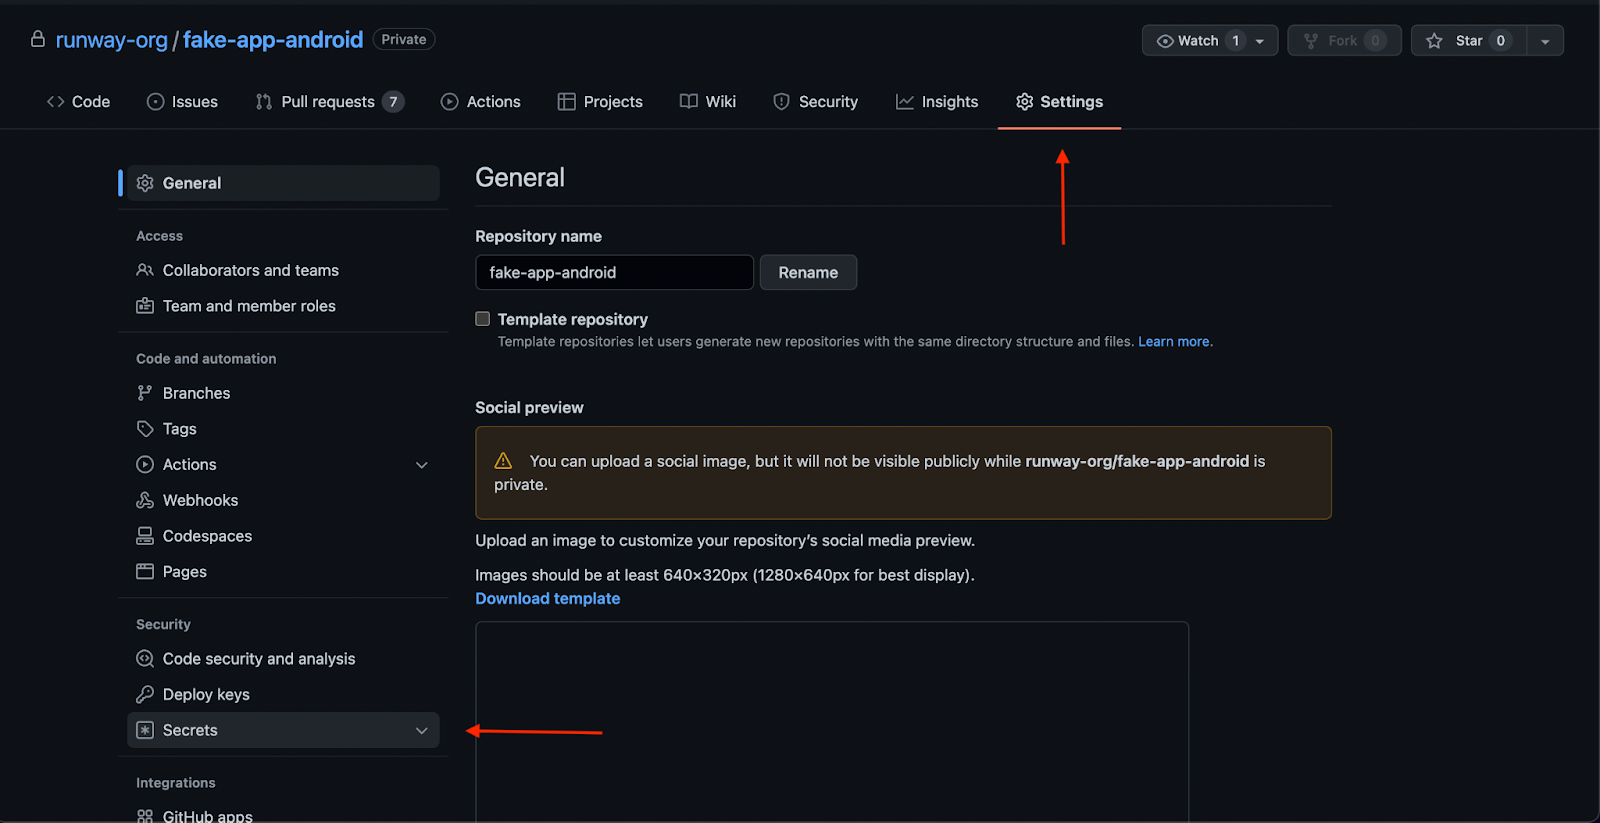The height and width of the screenshot is (823, 1600).
Task: Click the Download template link
Action: click(548, 598)
